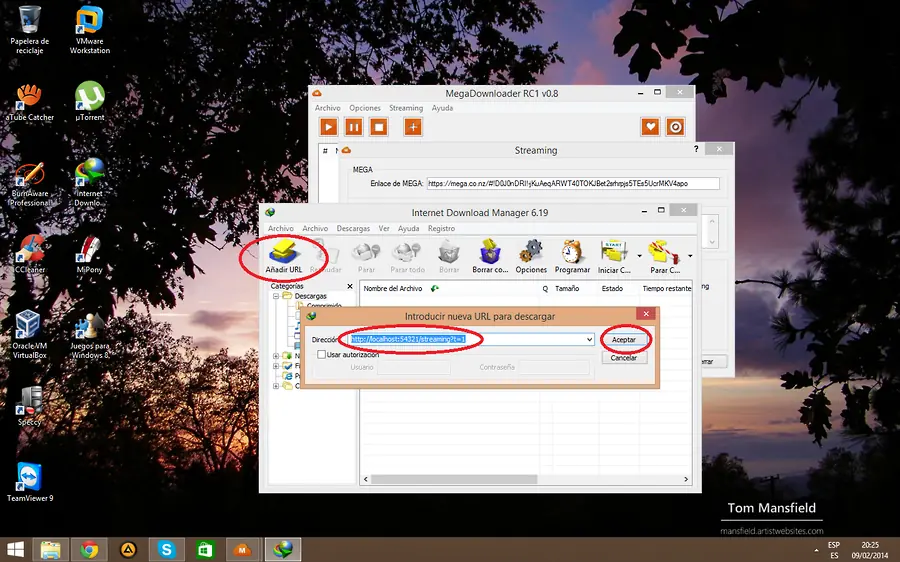Click the Cancelar button

pos(624,358)
